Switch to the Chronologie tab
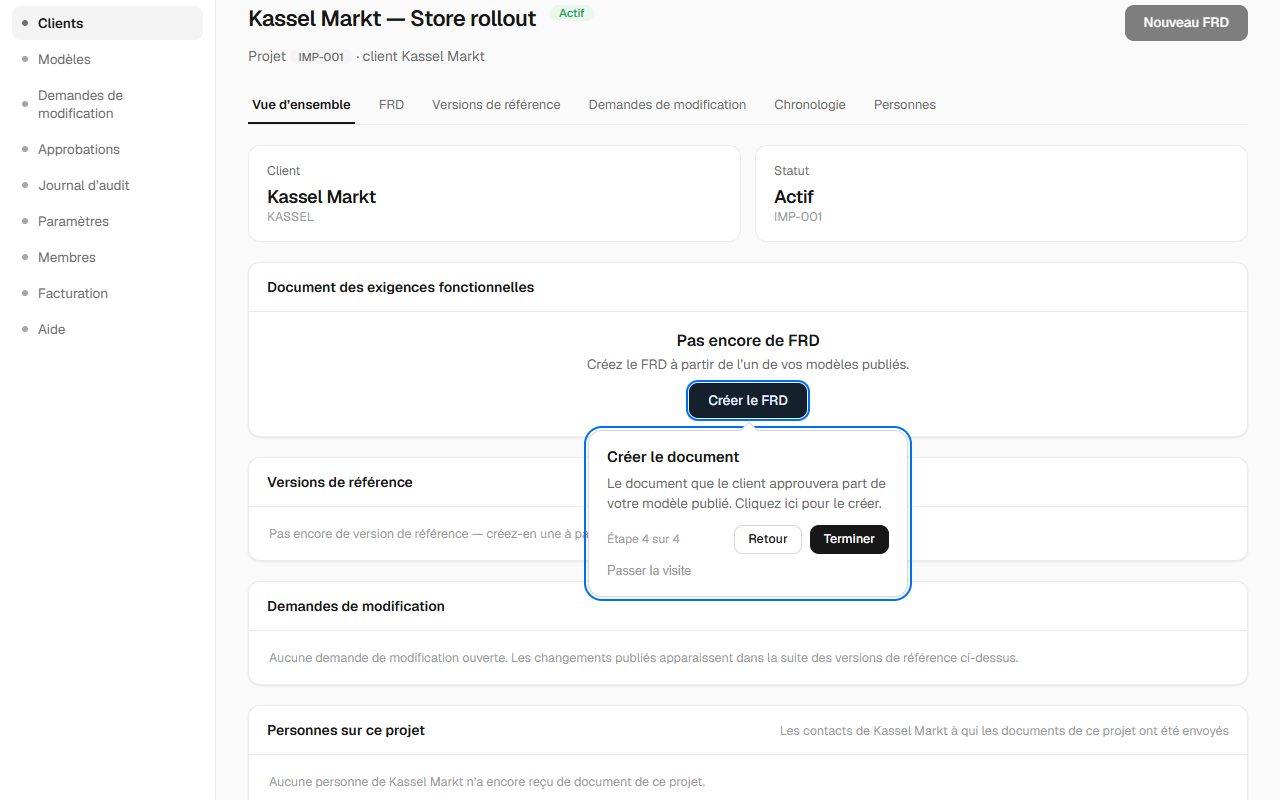The image size is (1280, 800). click(x=810, y=104)
